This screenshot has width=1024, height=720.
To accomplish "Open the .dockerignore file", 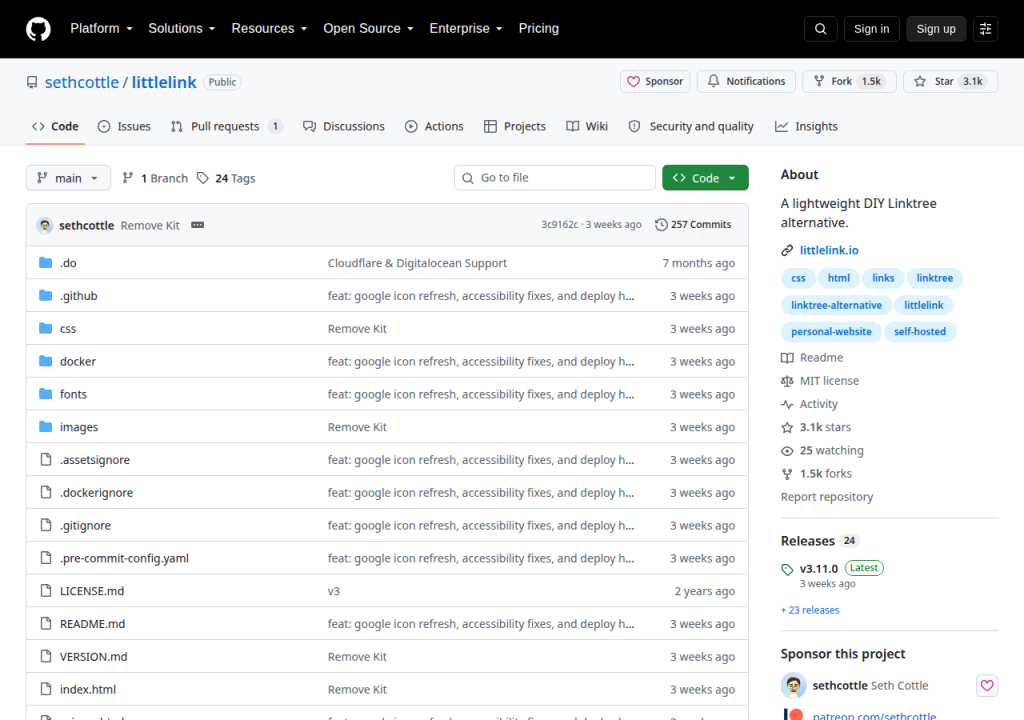I will coord(97,493).
